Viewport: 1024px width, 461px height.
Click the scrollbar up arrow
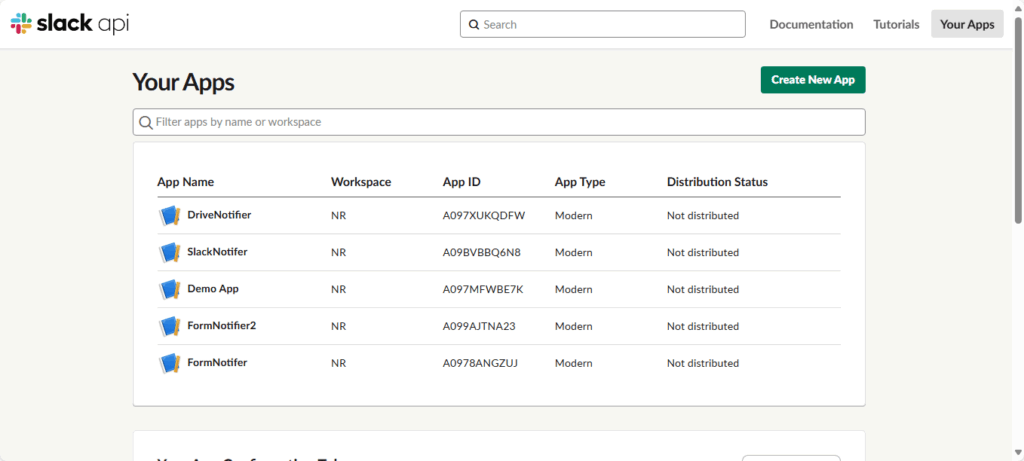coord(1018,6)
